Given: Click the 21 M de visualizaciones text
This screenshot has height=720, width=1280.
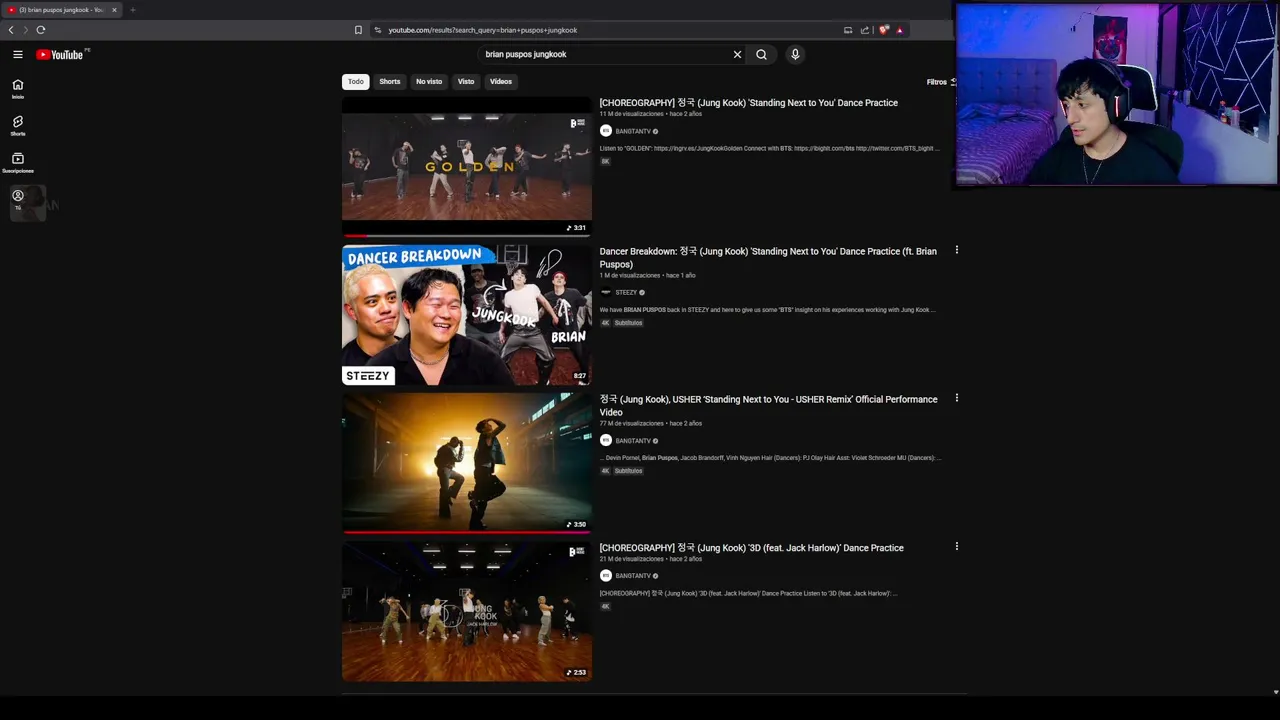Looking at the screenshot, I should coord(631,559).
